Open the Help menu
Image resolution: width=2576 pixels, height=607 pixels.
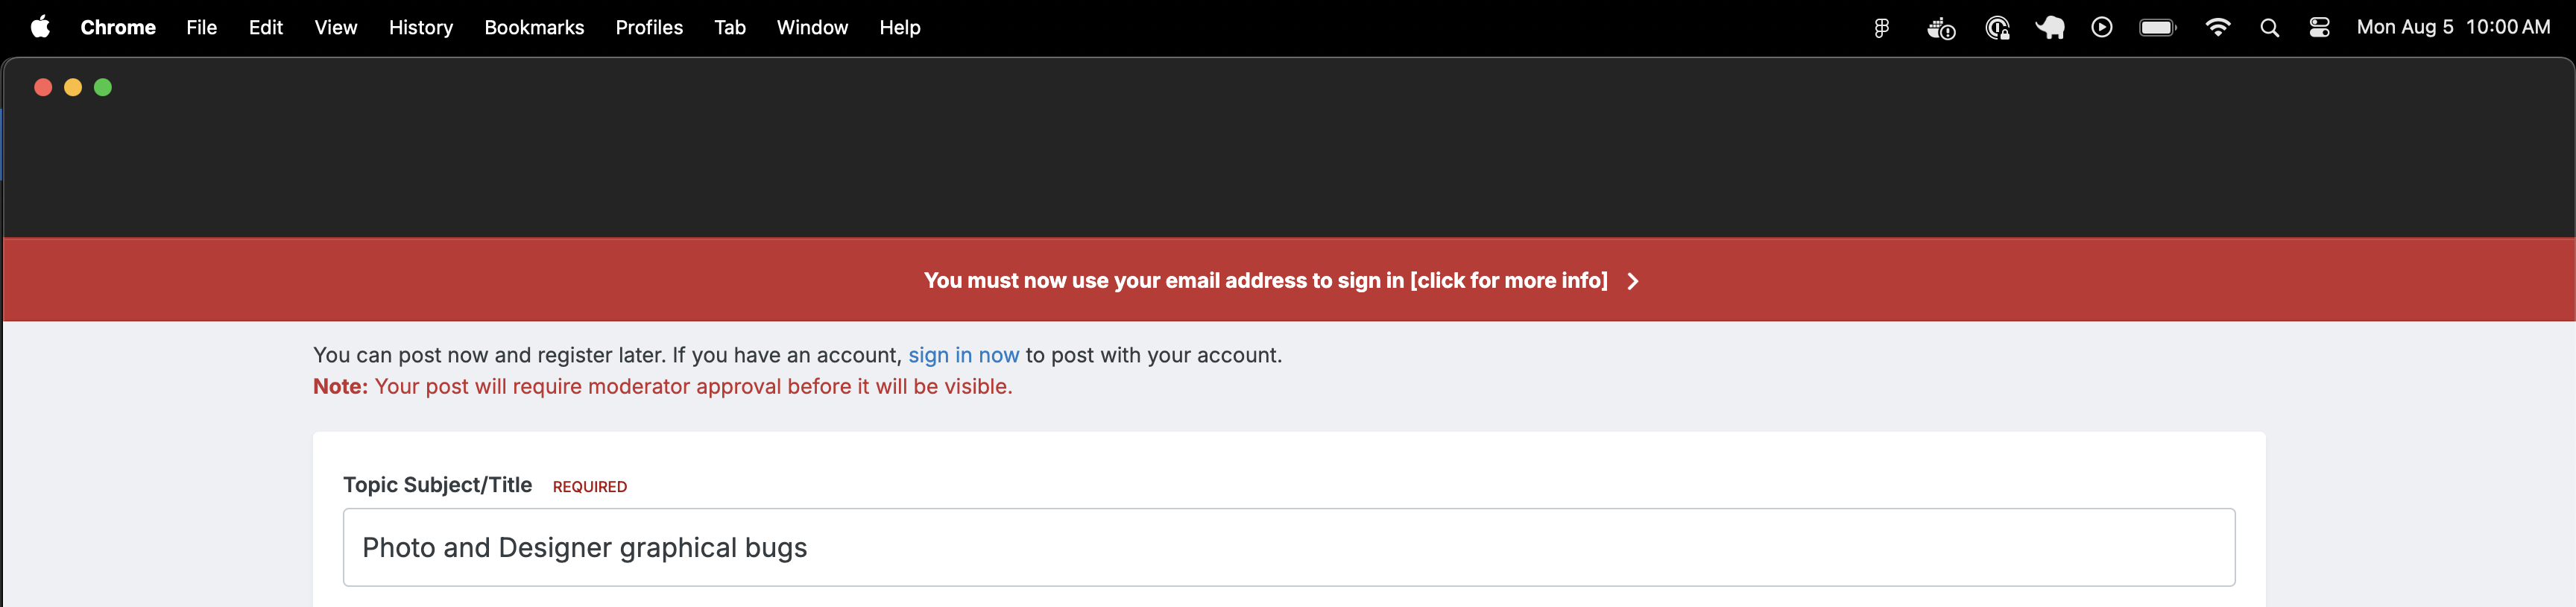pos(899,28)
